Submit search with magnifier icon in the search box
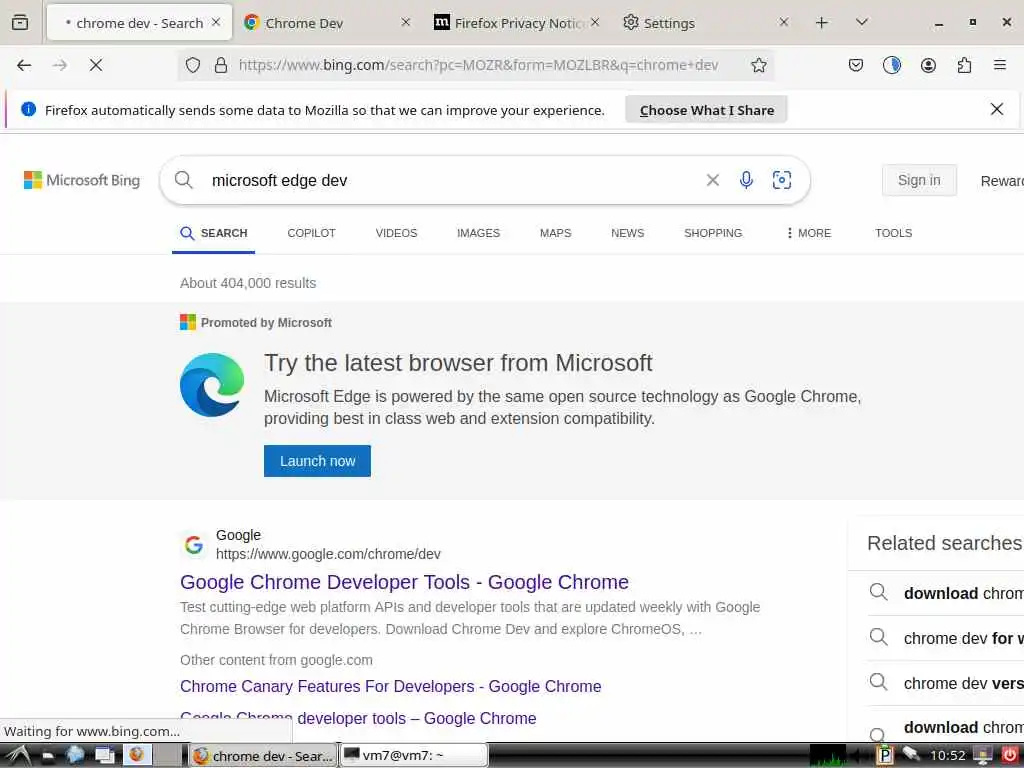The image size is (1024, 768). 184,180
